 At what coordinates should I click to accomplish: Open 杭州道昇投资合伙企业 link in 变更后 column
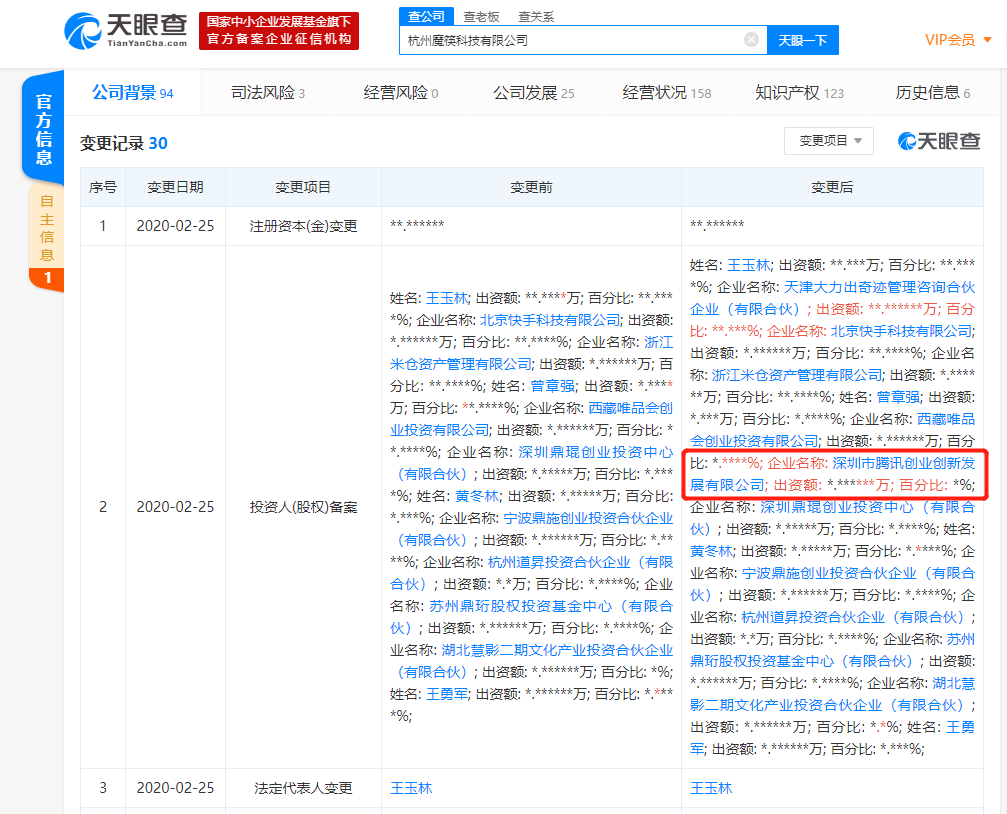click(853, 617)
